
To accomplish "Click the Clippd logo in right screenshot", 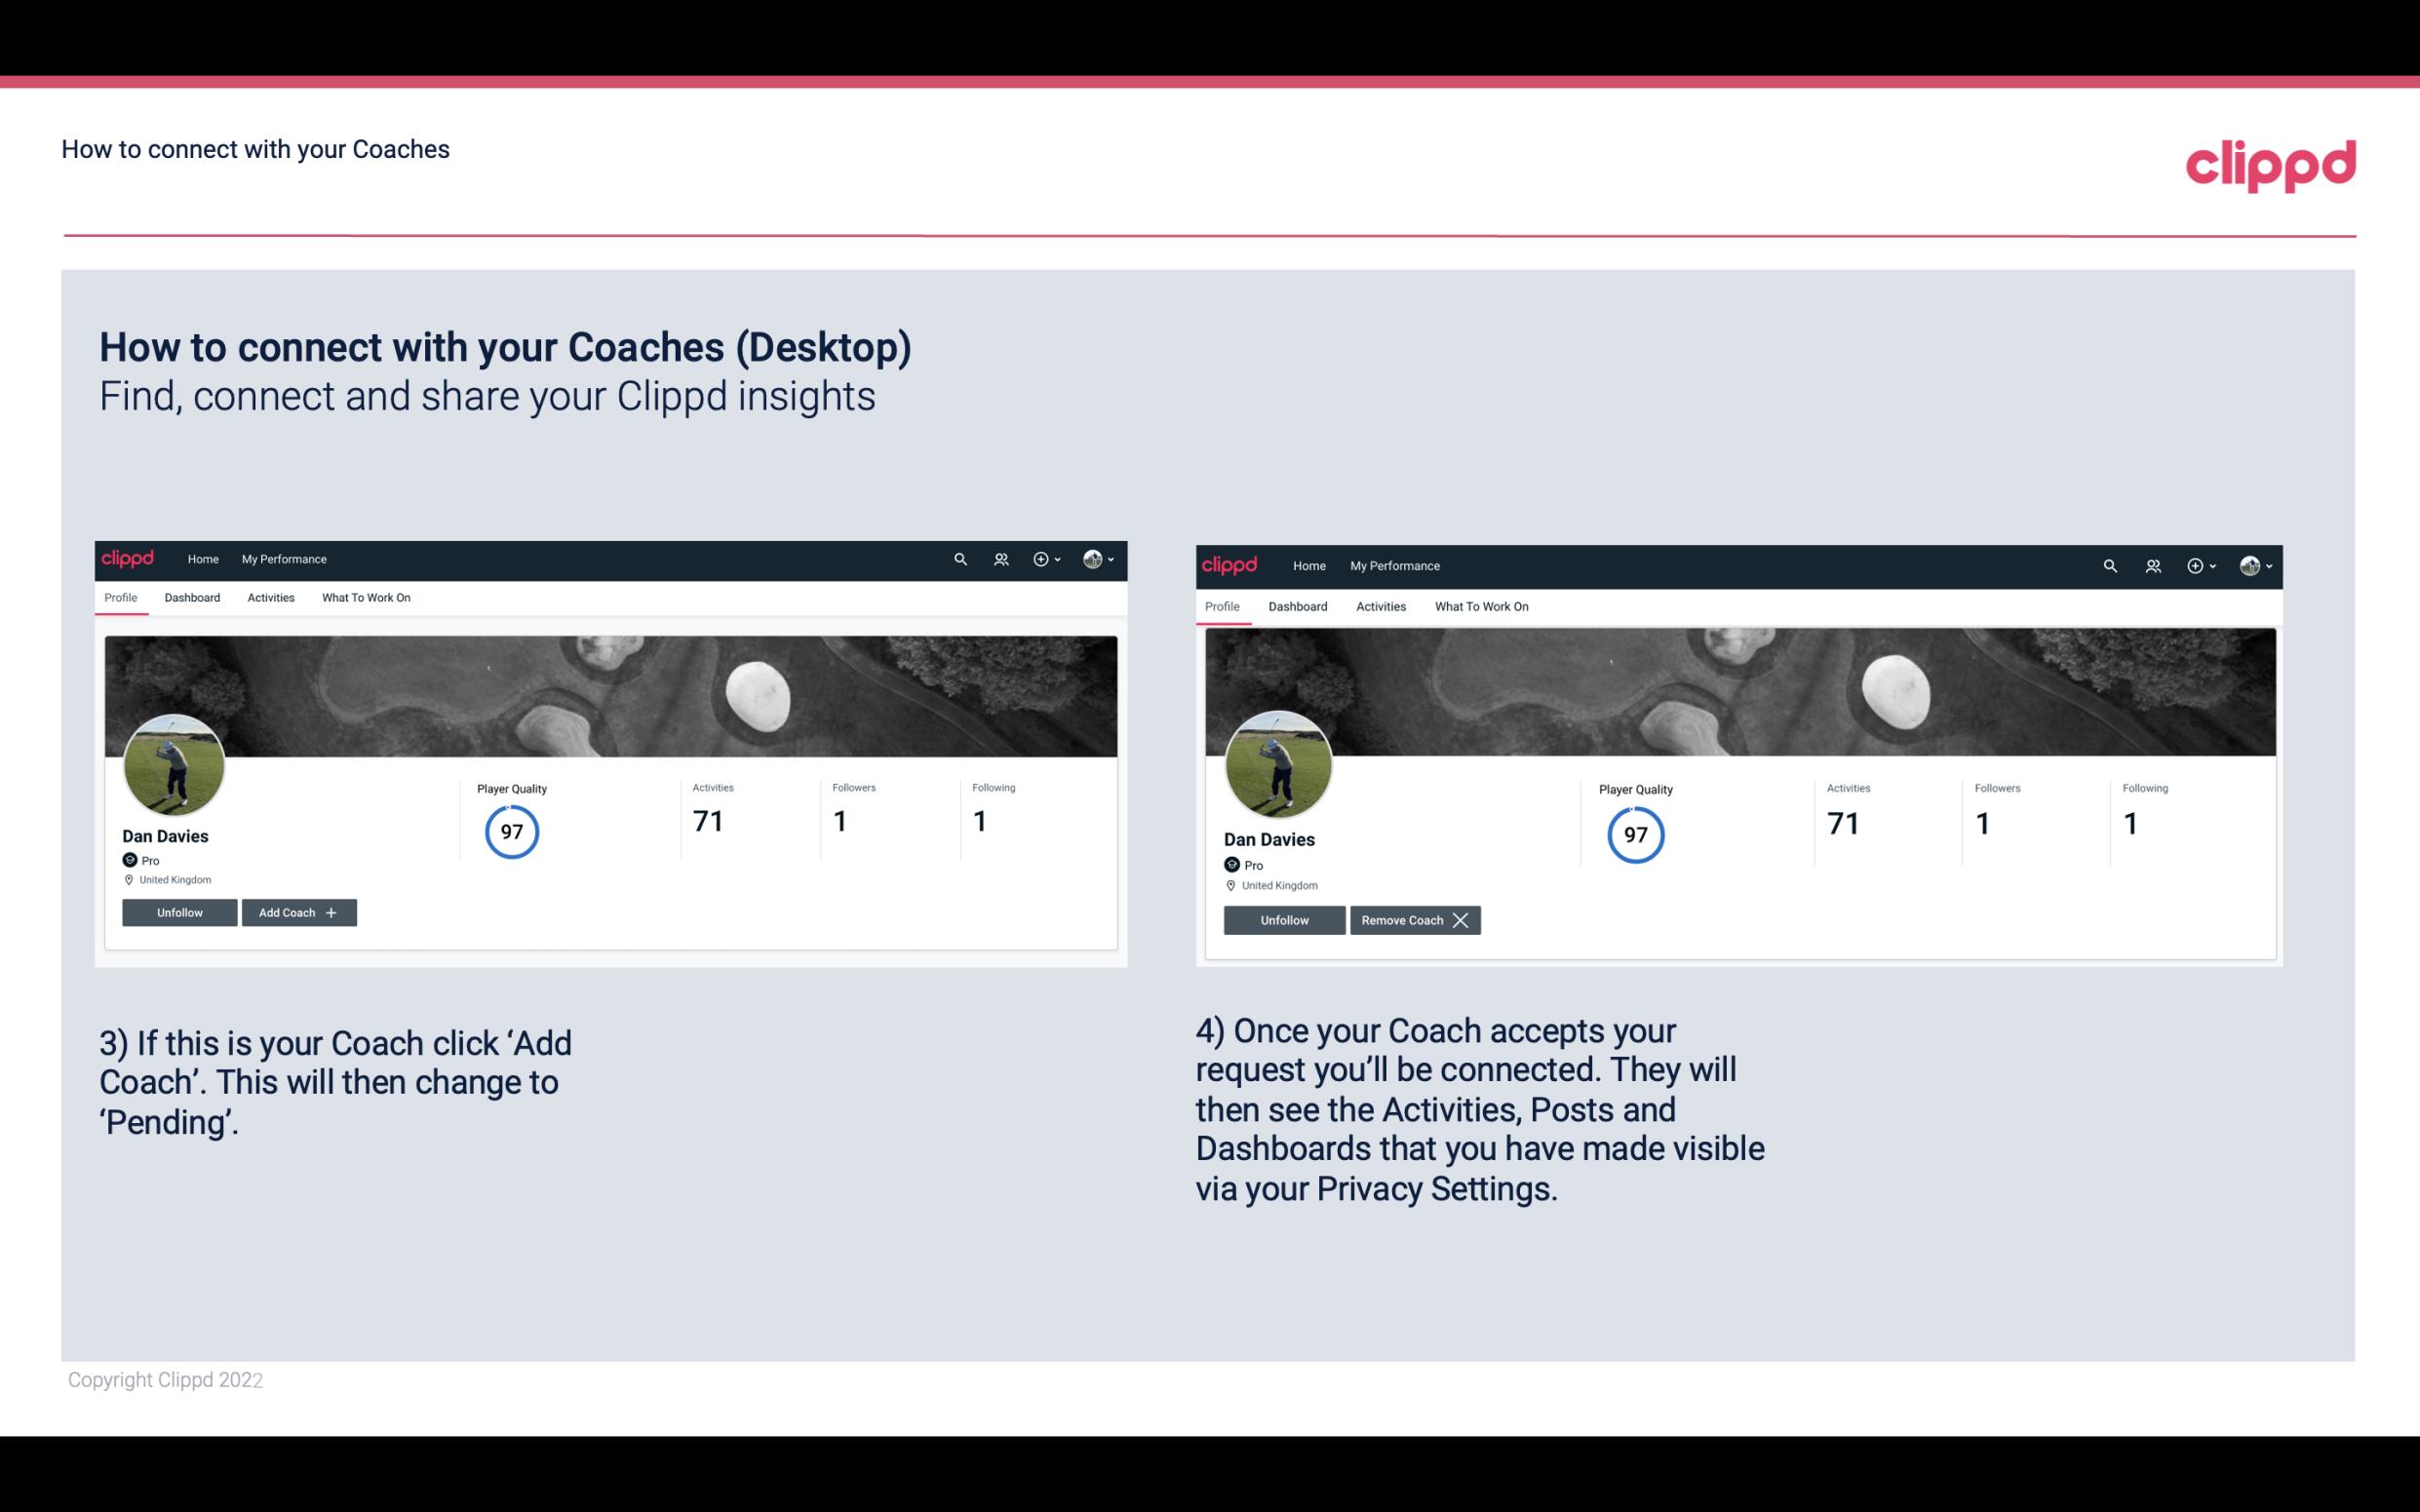I will point(1233,564).
